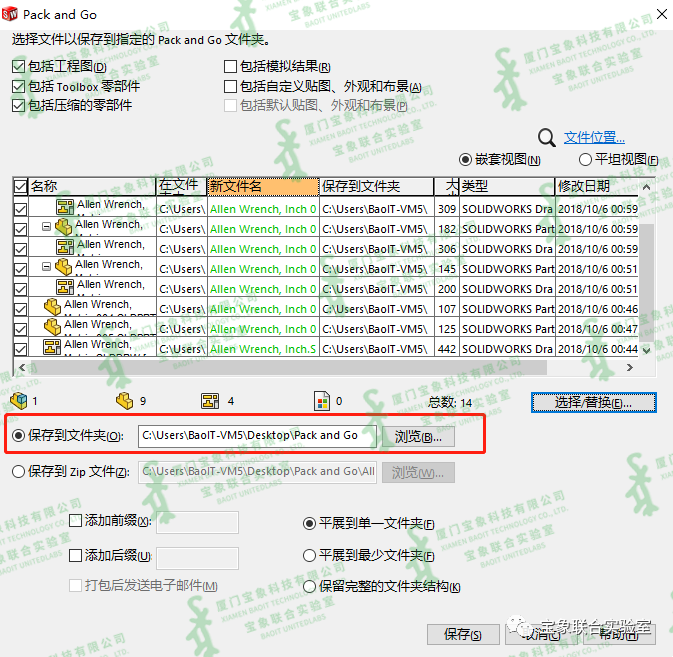Enable 包括自定义贴图、外观和布景 checkbox
This screenshot has height=657, width=673.
tap(230, 87)
